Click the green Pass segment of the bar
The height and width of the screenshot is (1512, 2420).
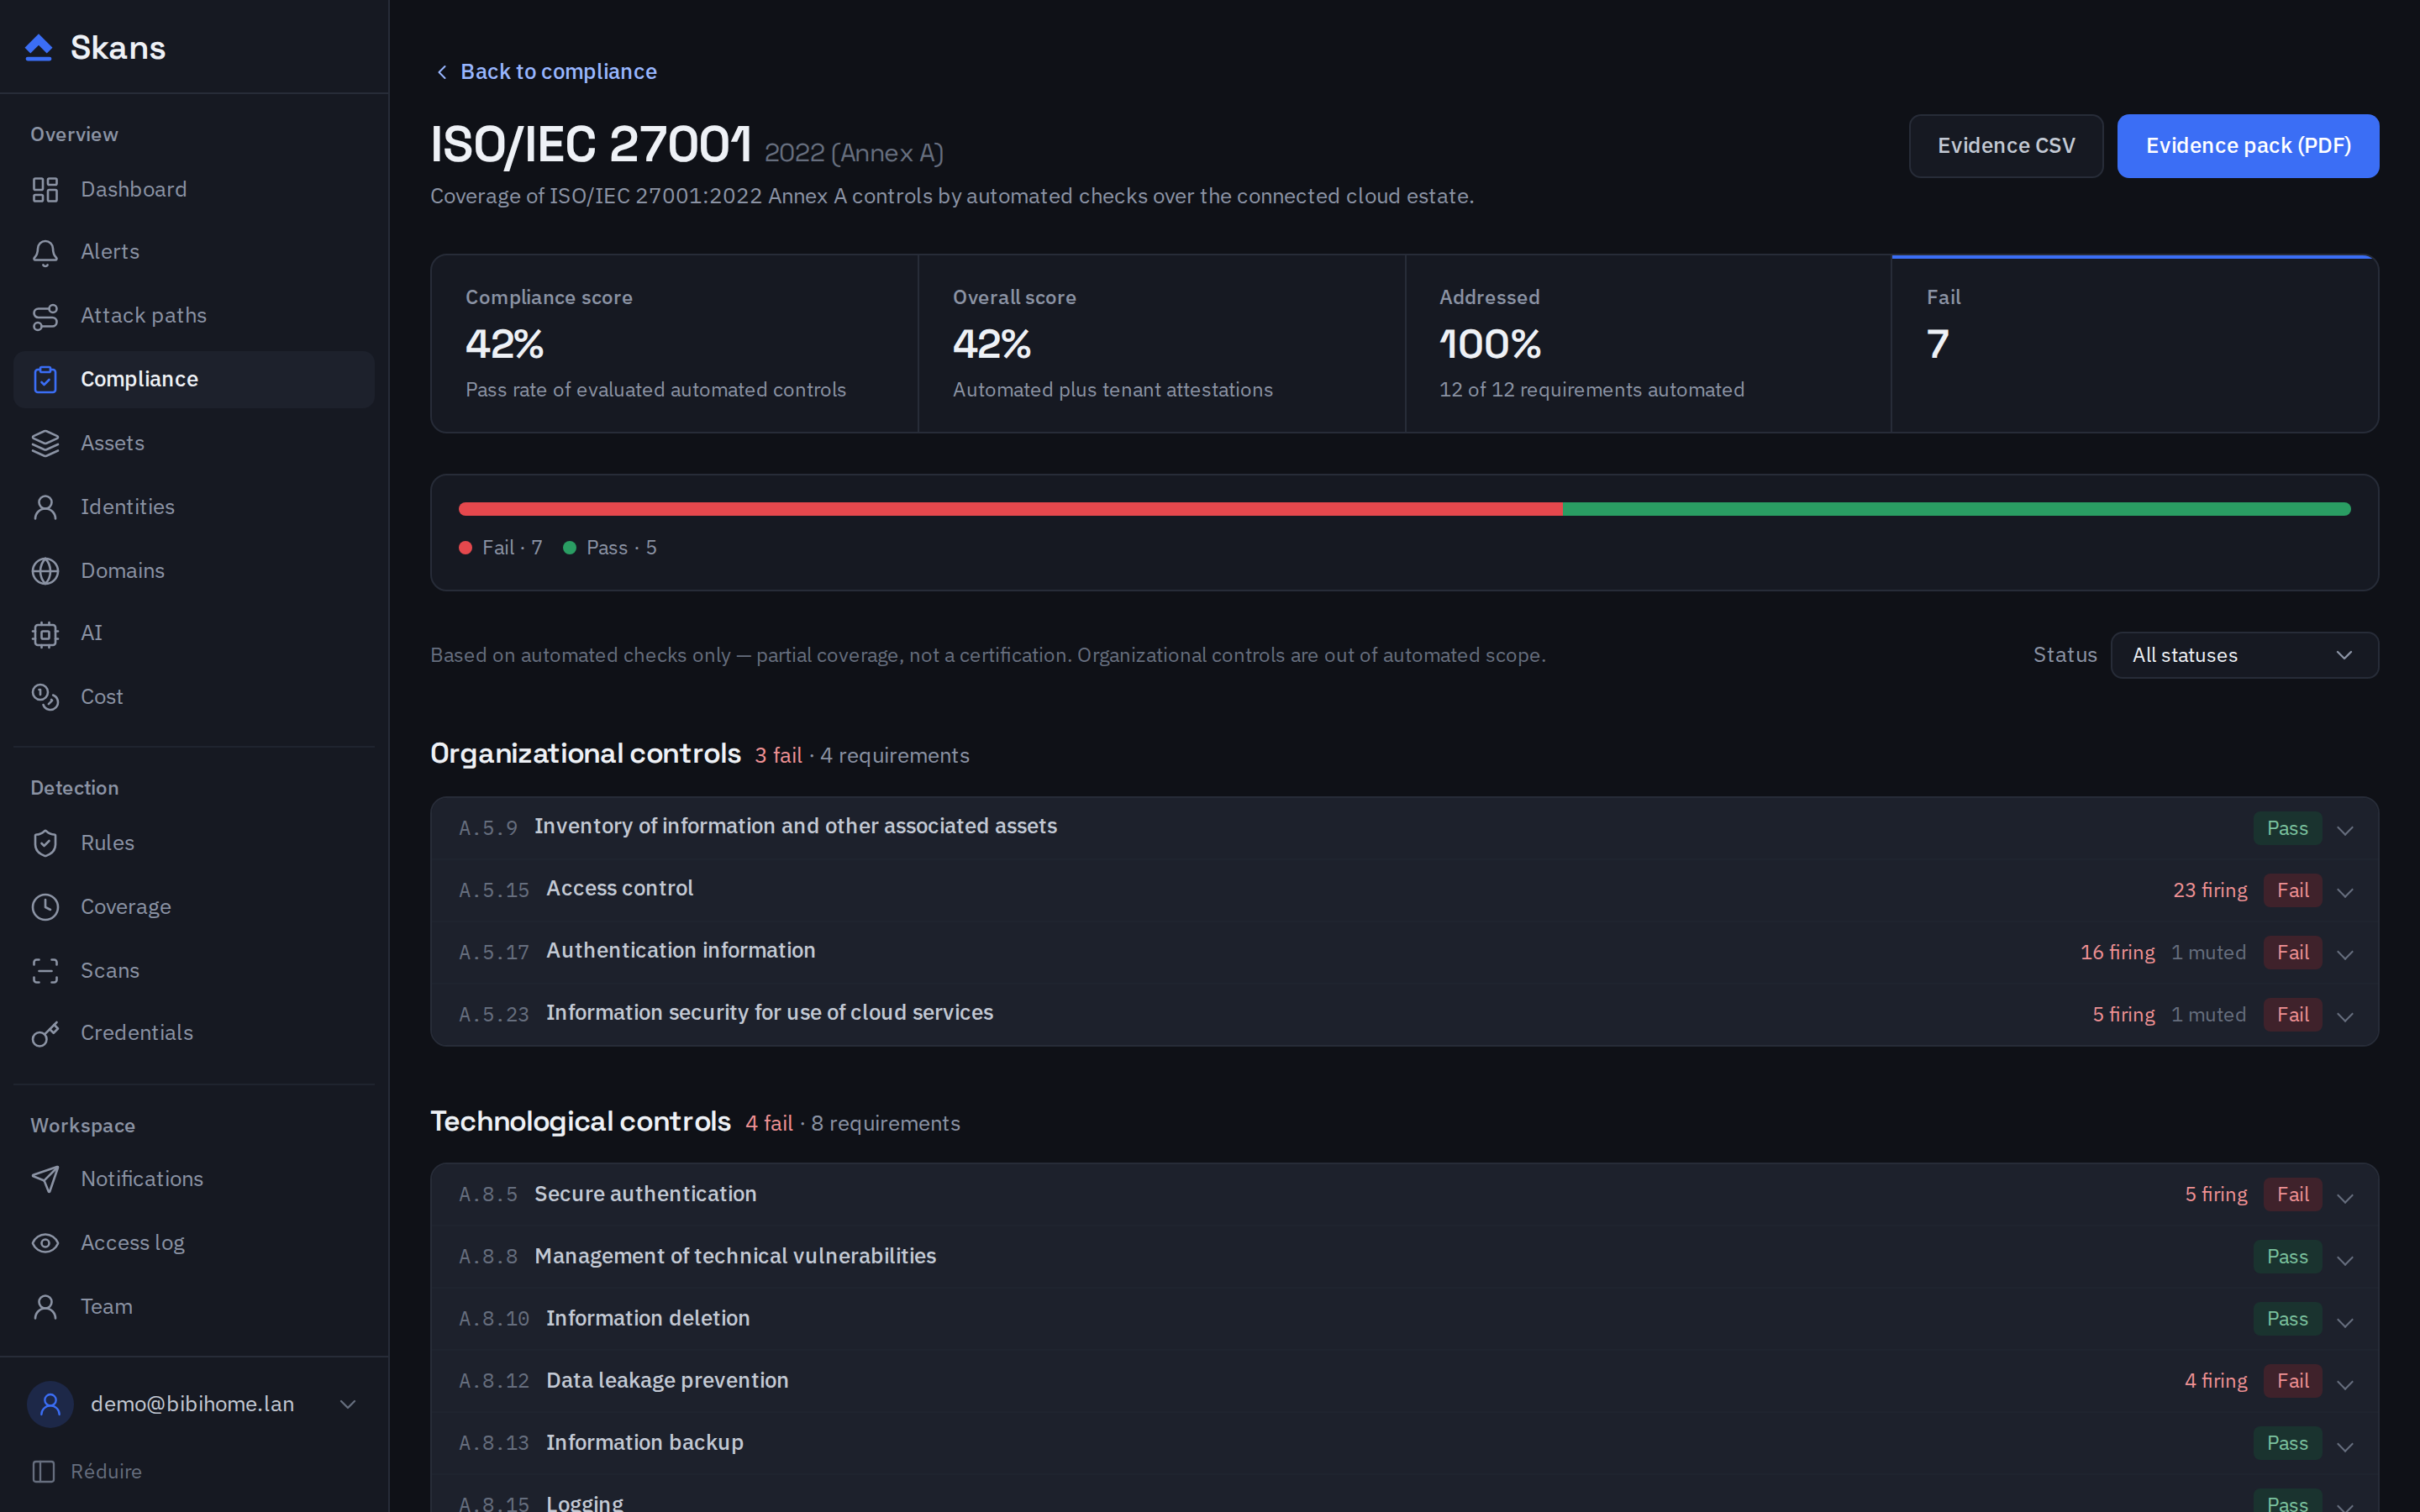click(x=1957, y=509)
